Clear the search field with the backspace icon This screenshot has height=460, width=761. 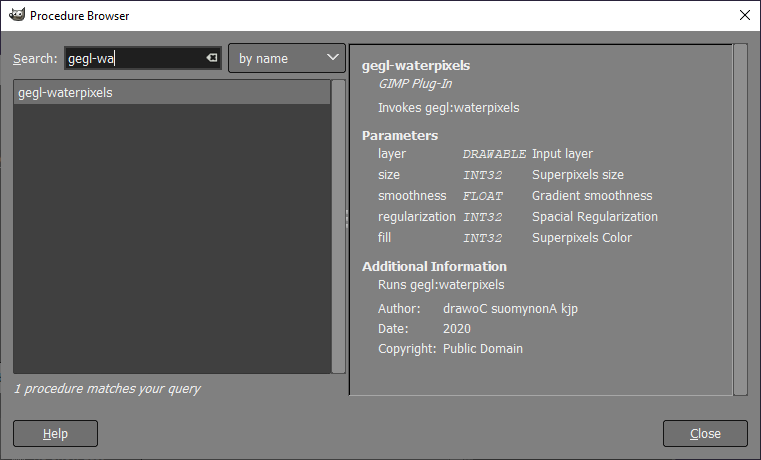(x=212, y=58)
